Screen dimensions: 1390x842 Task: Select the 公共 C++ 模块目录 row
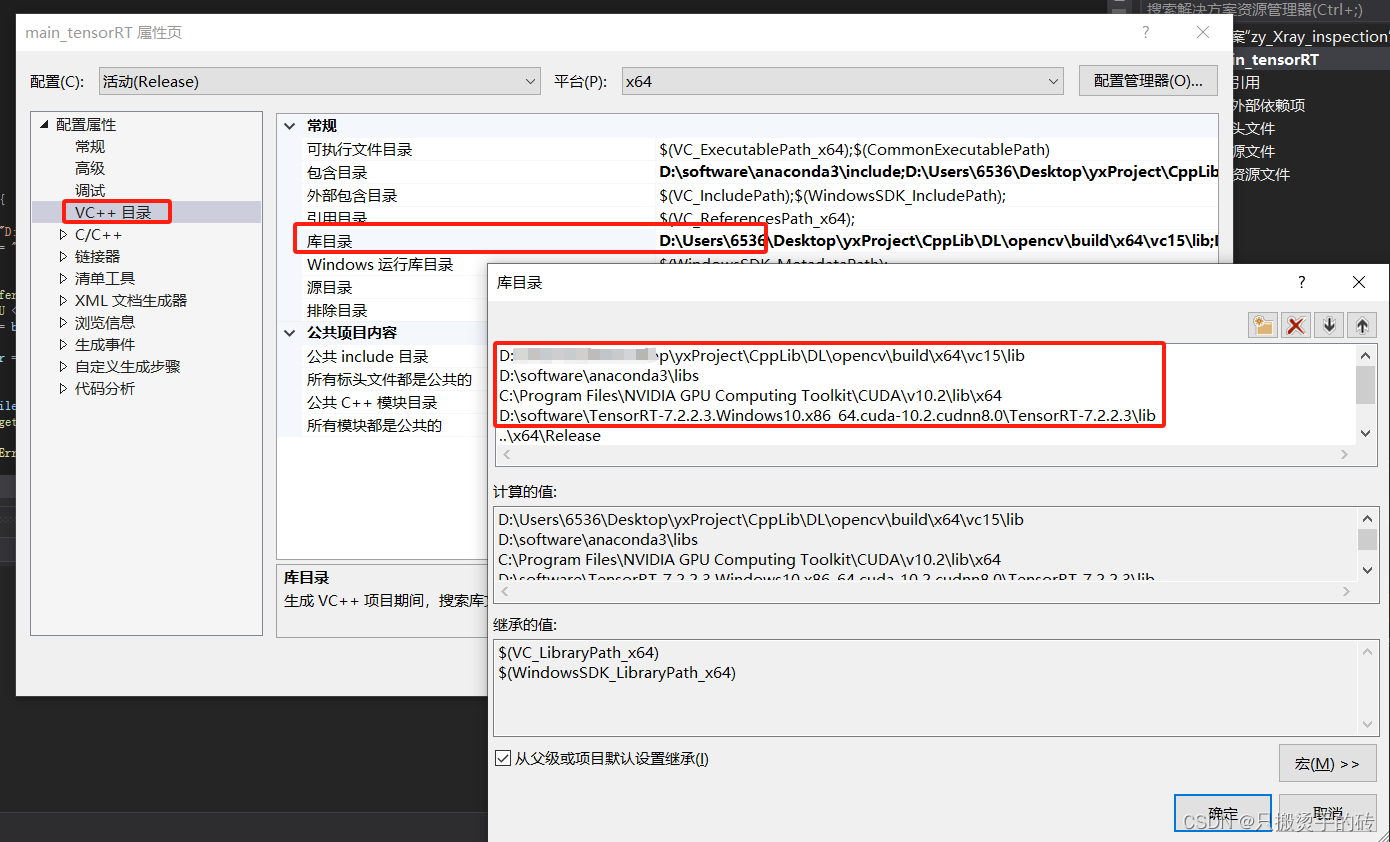(372, 402)
